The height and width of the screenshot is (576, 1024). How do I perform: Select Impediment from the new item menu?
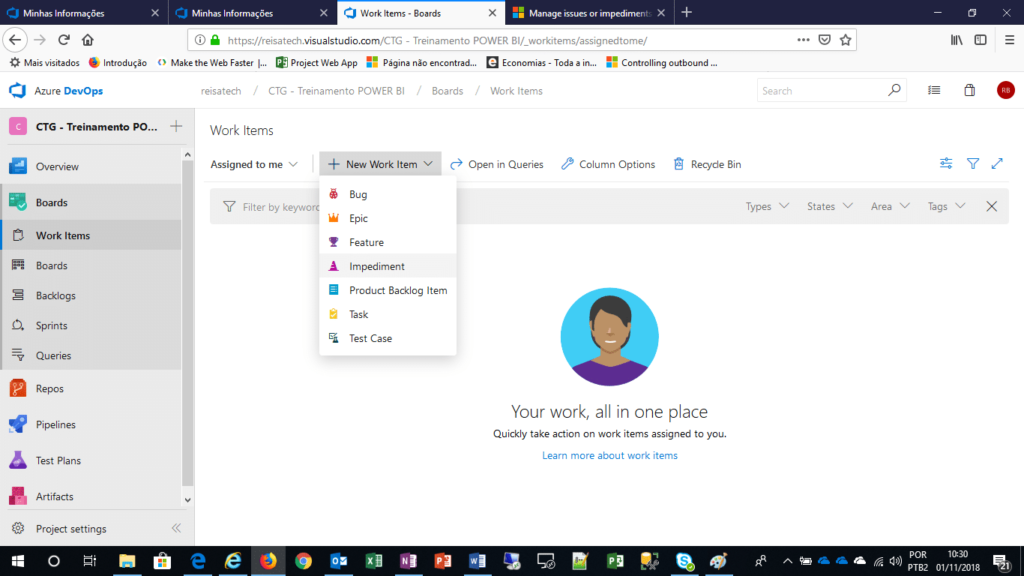pyautogui.click(x=377, y=267)
